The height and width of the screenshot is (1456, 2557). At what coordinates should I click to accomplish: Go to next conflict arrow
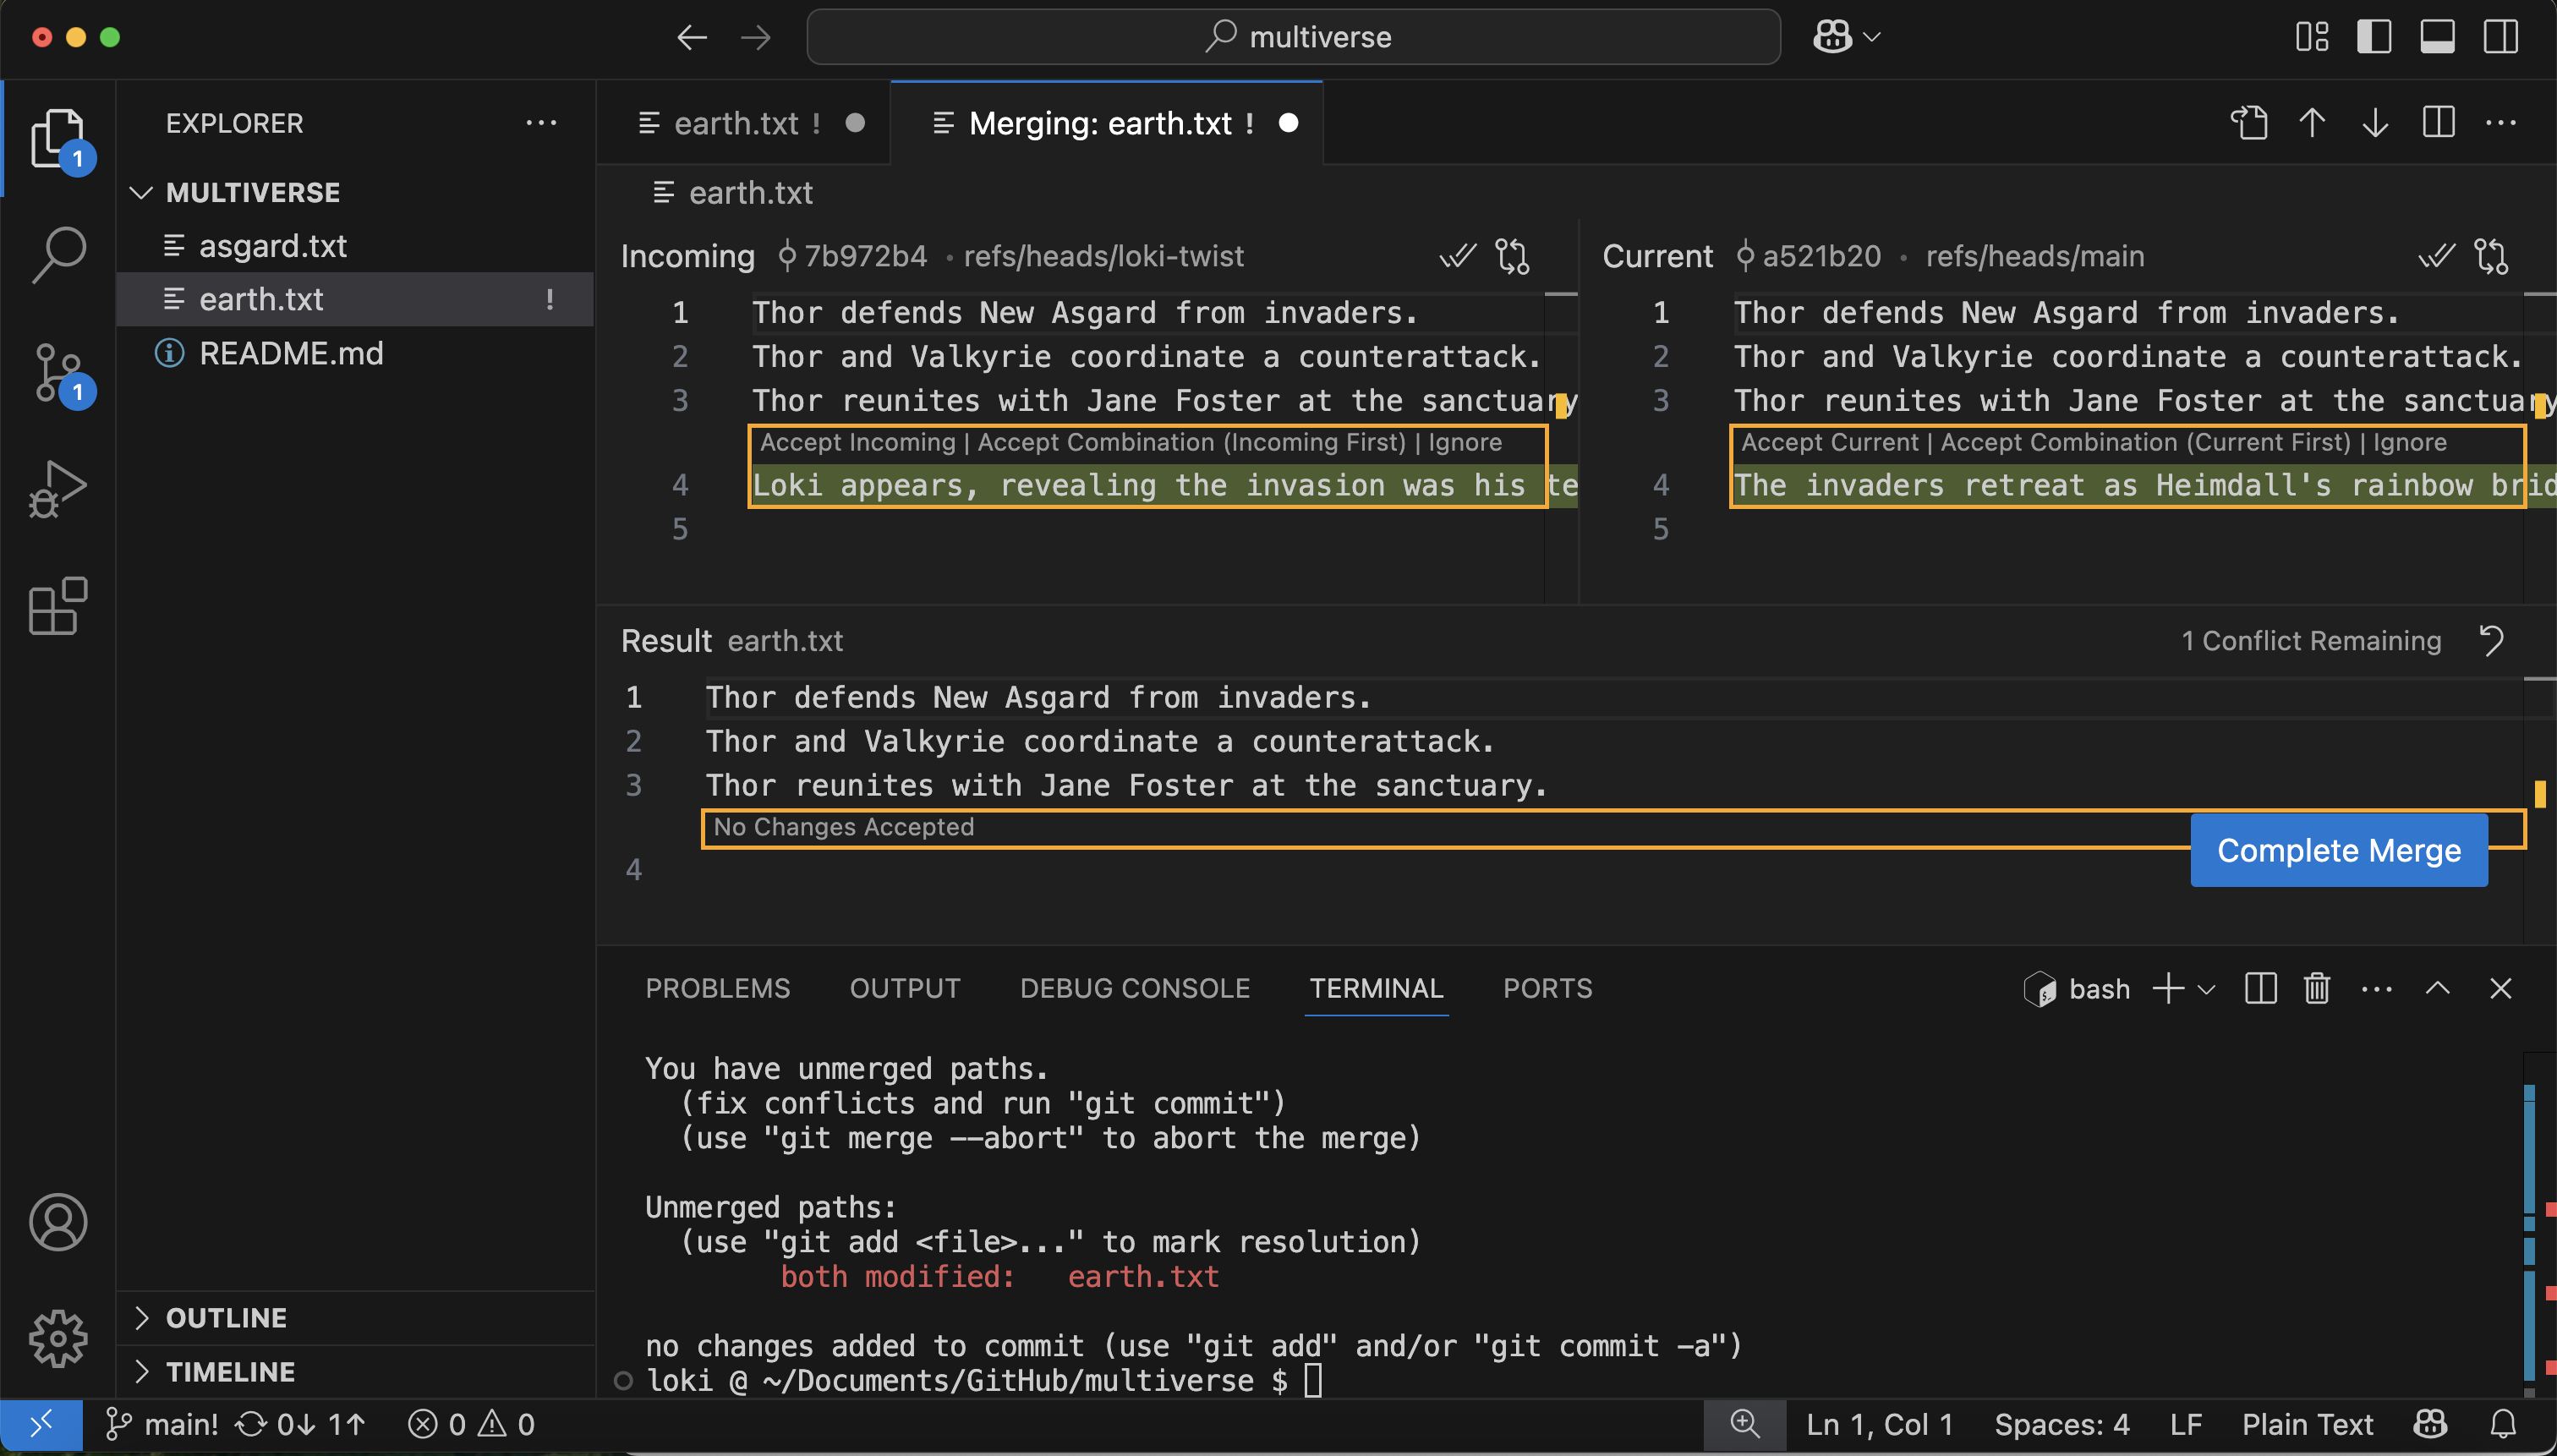pyautogui.click(x=2375, y=123)
